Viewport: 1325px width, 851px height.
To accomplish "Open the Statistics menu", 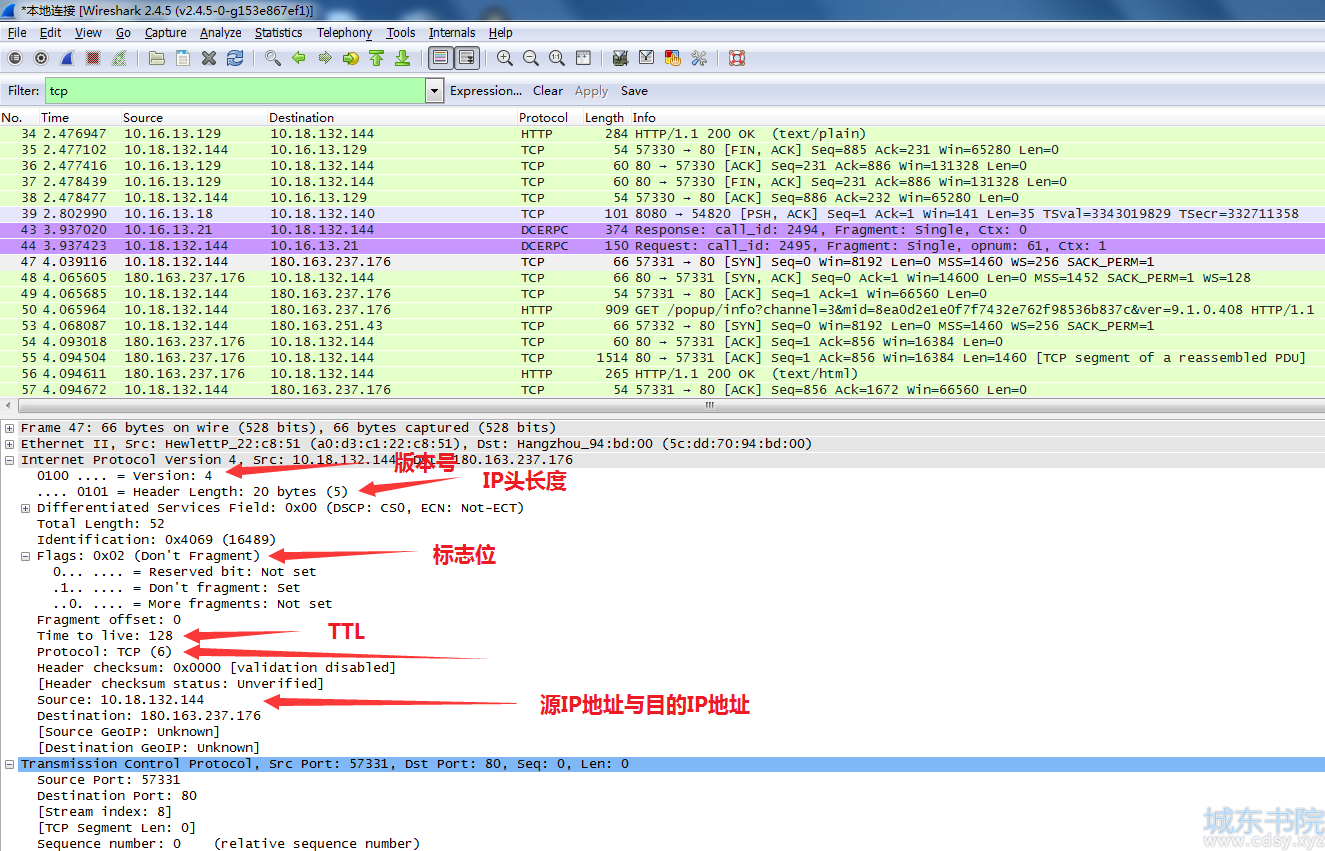I will coord(278,33).
